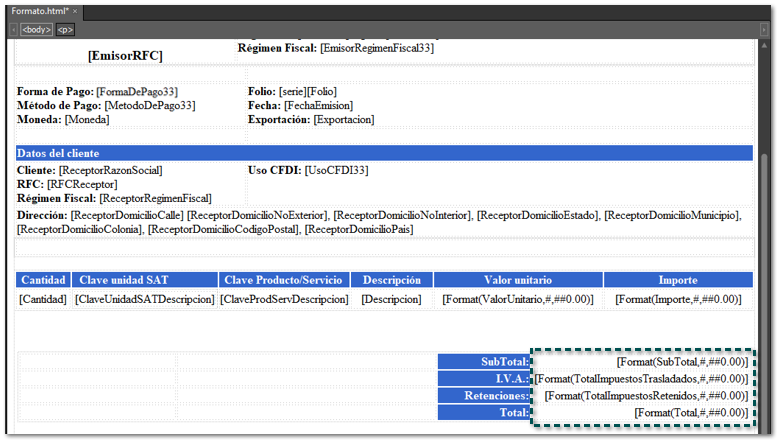Image resolution: width=780 pixels, height=443 pixels.
Task: Click the [UsoCFDI33] placeholder
Action: [336, 171]
